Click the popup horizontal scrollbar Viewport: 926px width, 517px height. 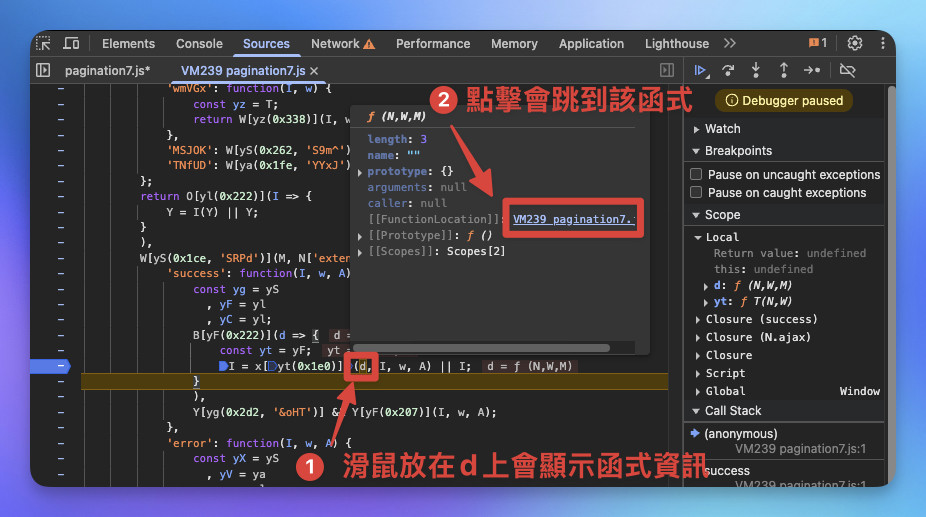click(x=481, y=348)
